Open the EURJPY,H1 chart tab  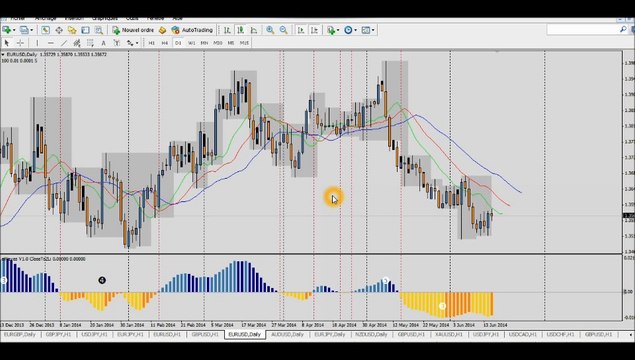(130, 335)
